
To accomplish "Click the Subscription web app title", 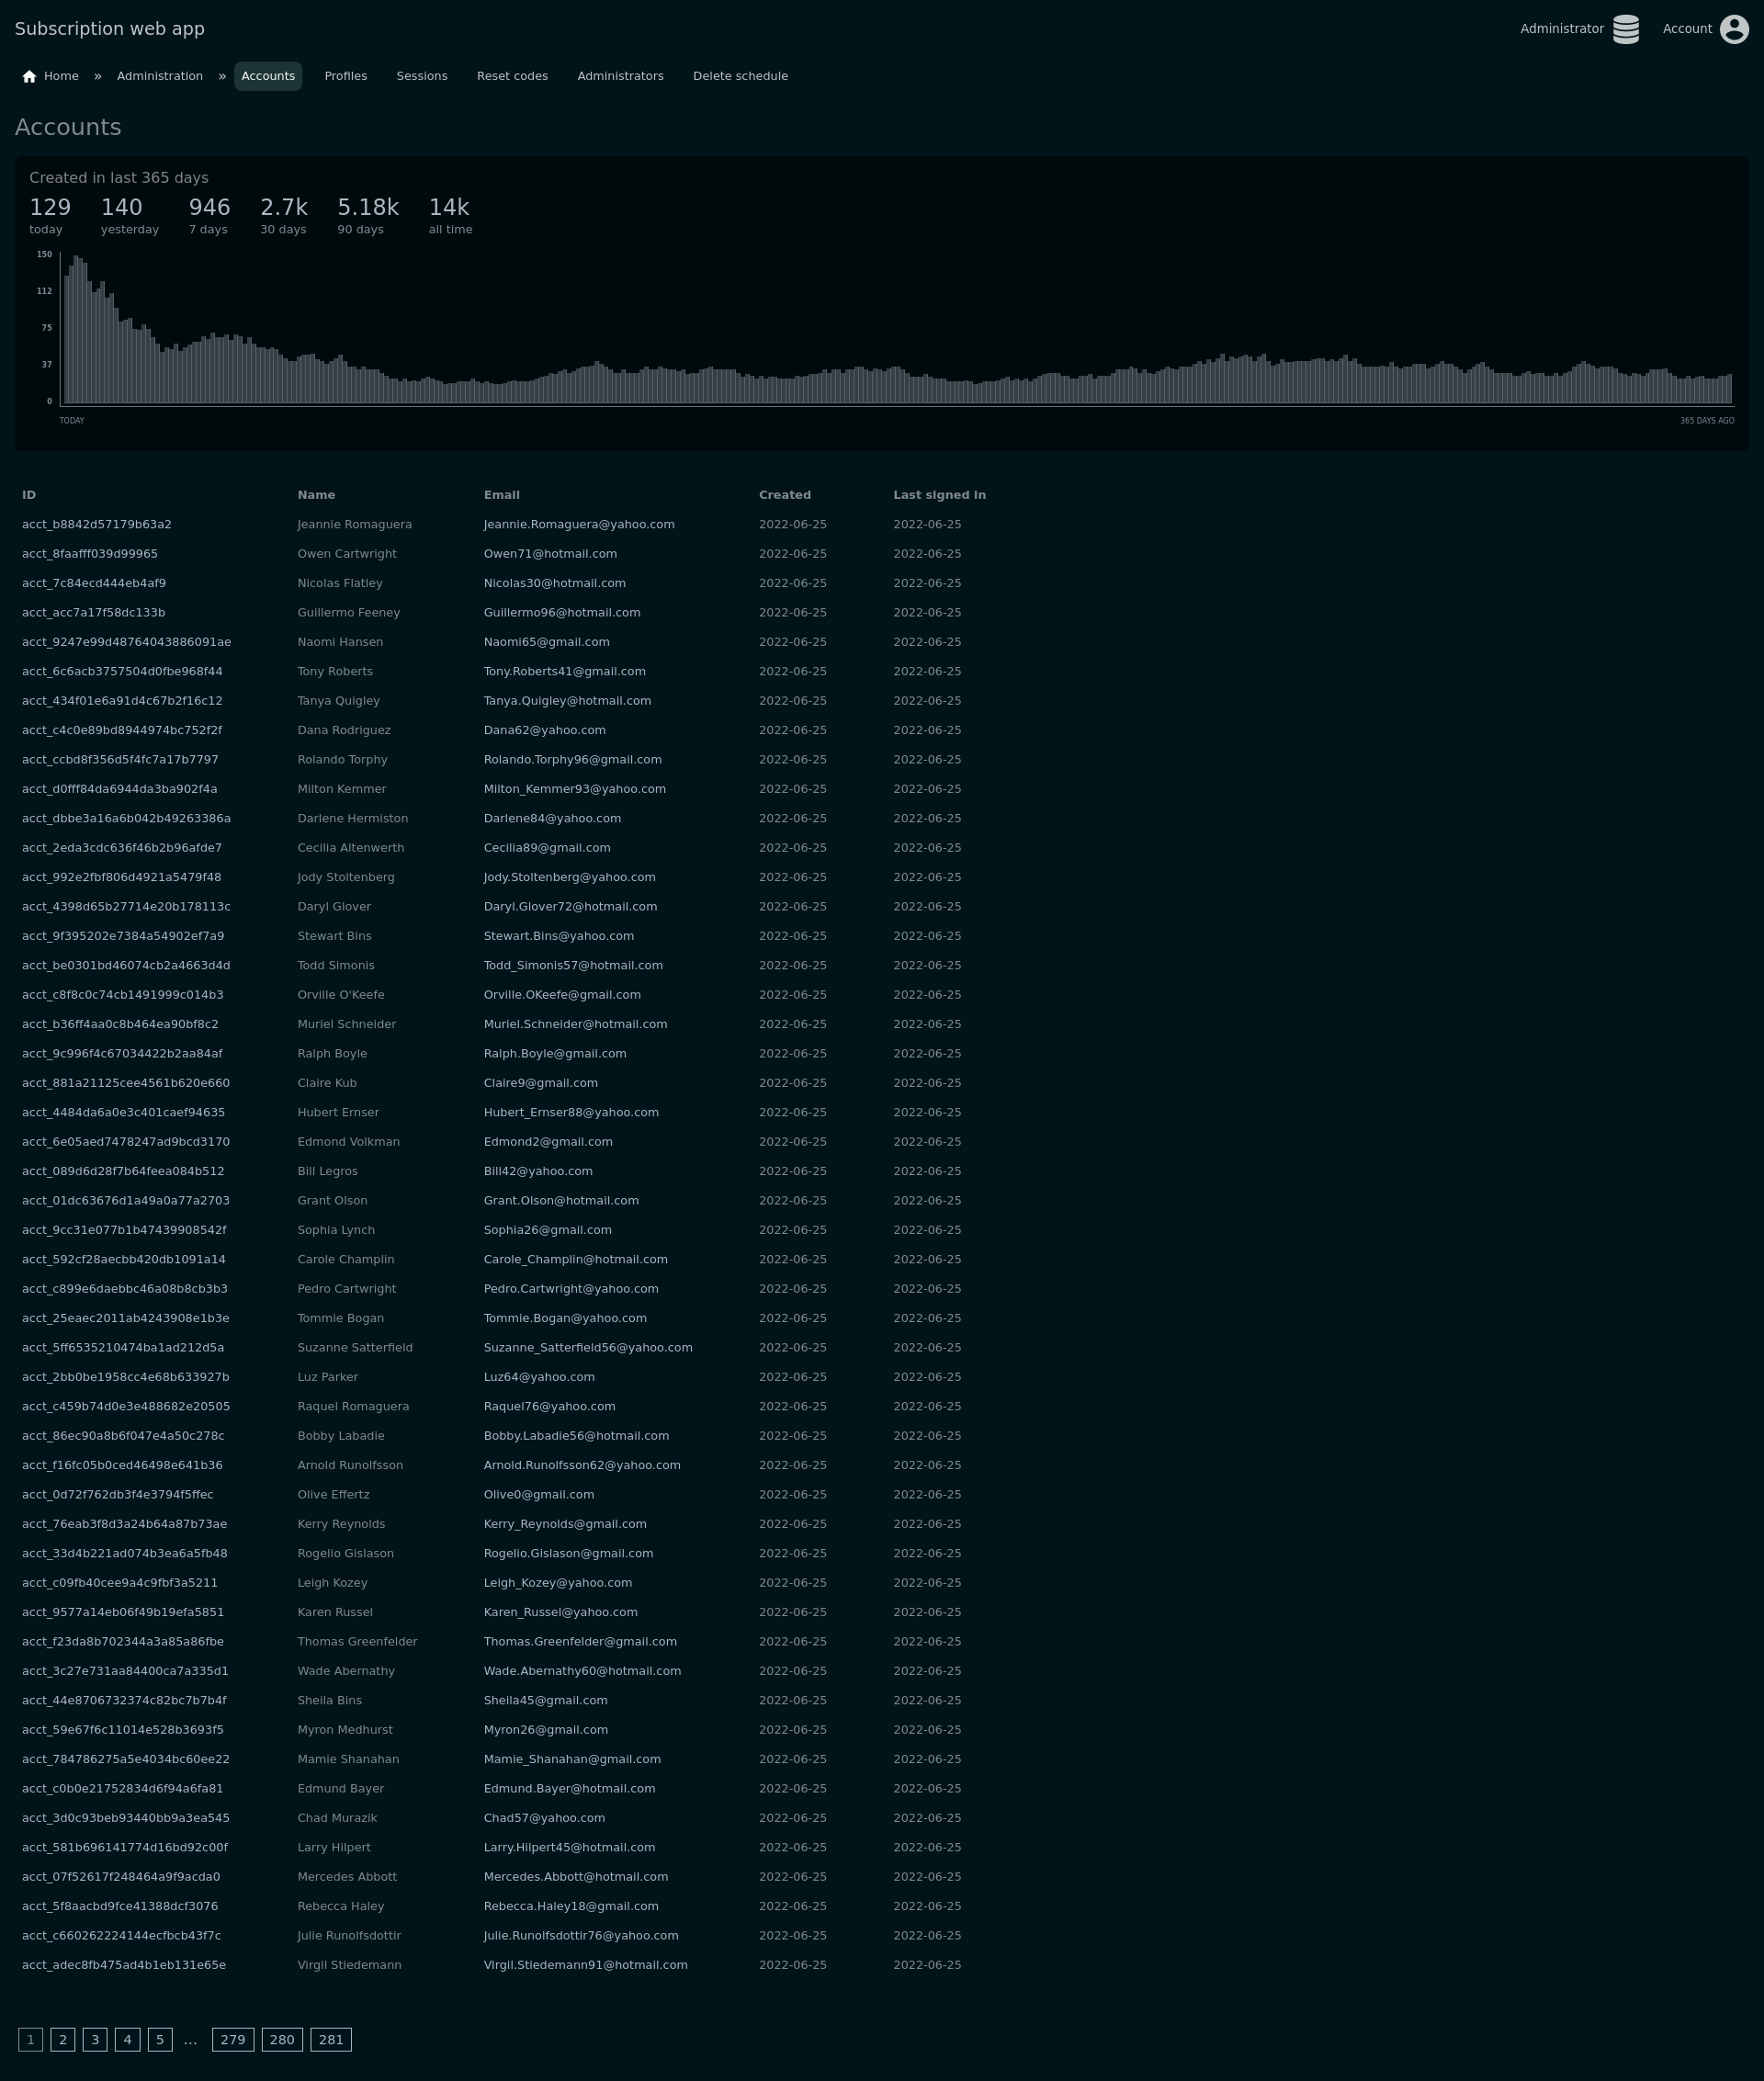I will [110, 29].
